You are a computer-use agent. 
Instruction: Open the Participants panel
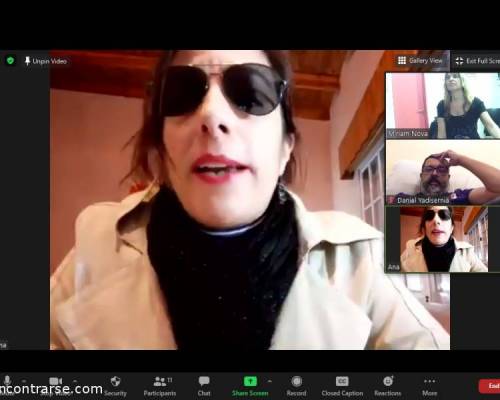click(x=160, y=385)
